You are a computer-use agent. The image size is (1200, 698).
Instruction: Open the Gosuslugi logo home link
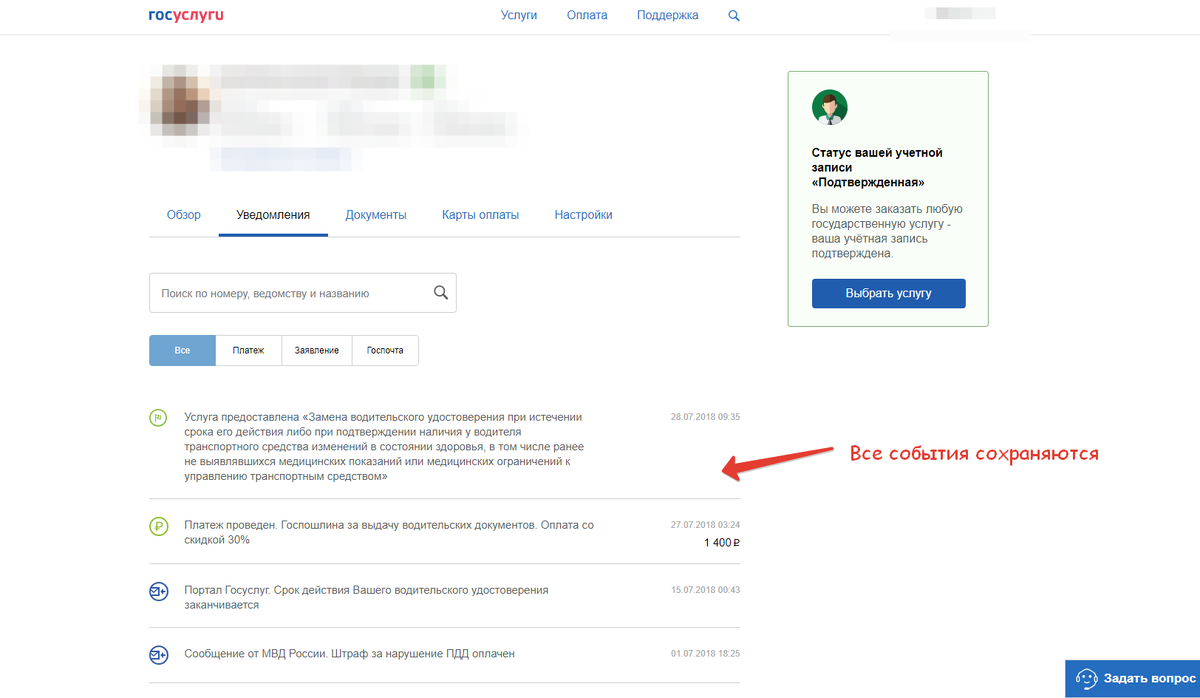pos(186,15)
